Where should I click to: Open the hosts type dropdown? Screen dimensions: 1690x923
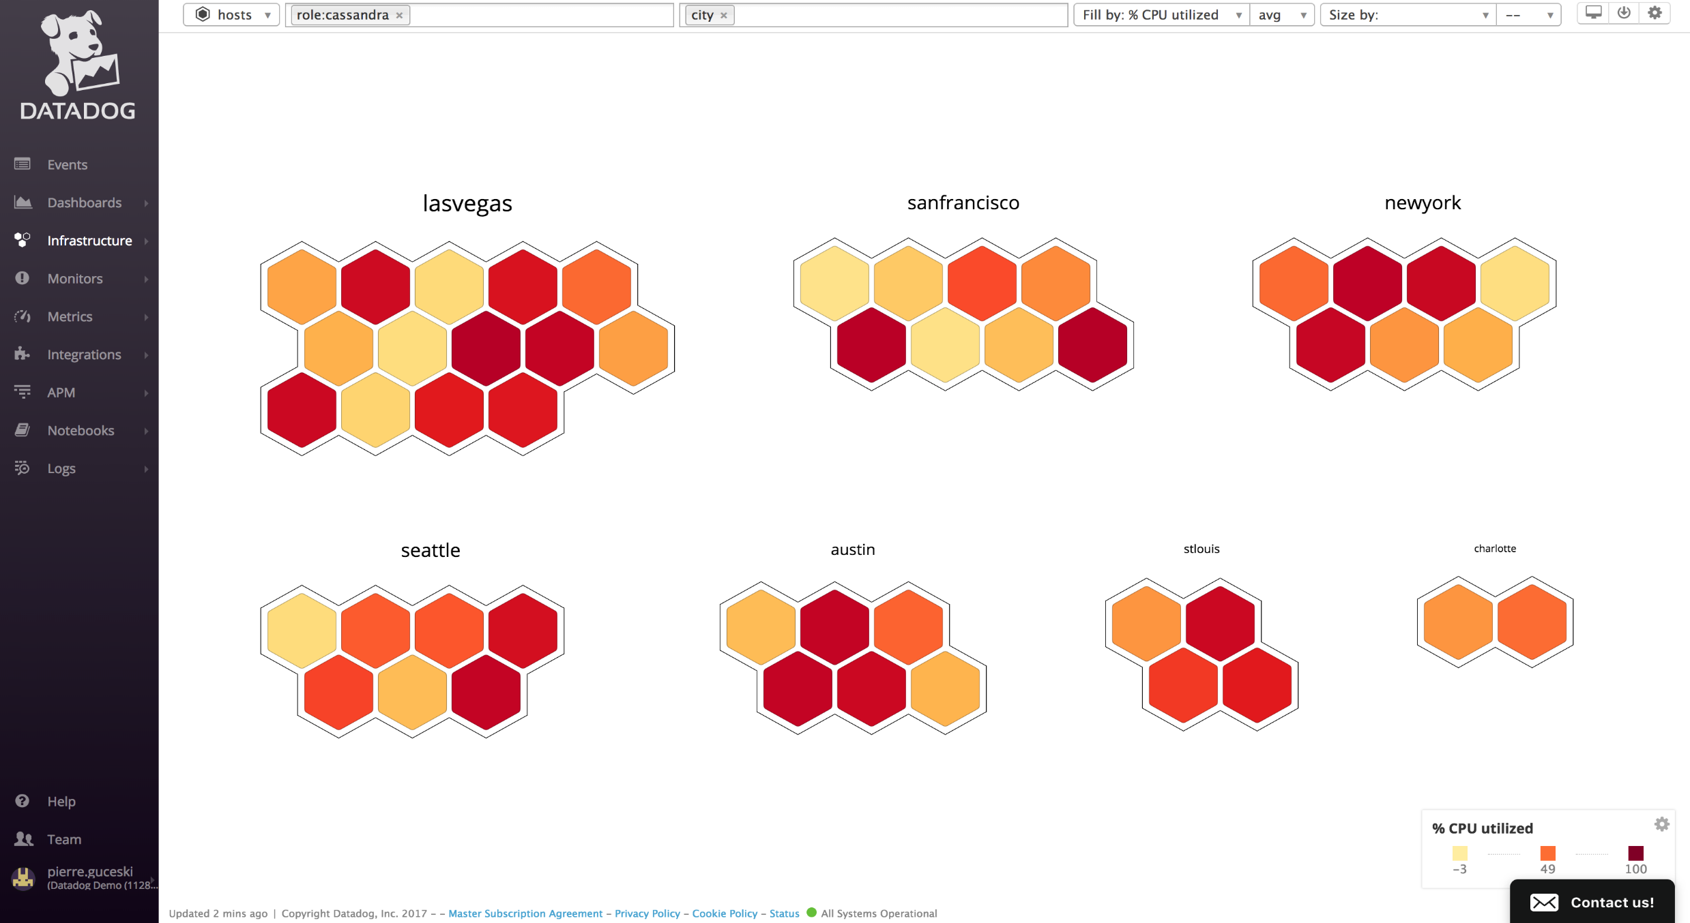tap(231, 15)
